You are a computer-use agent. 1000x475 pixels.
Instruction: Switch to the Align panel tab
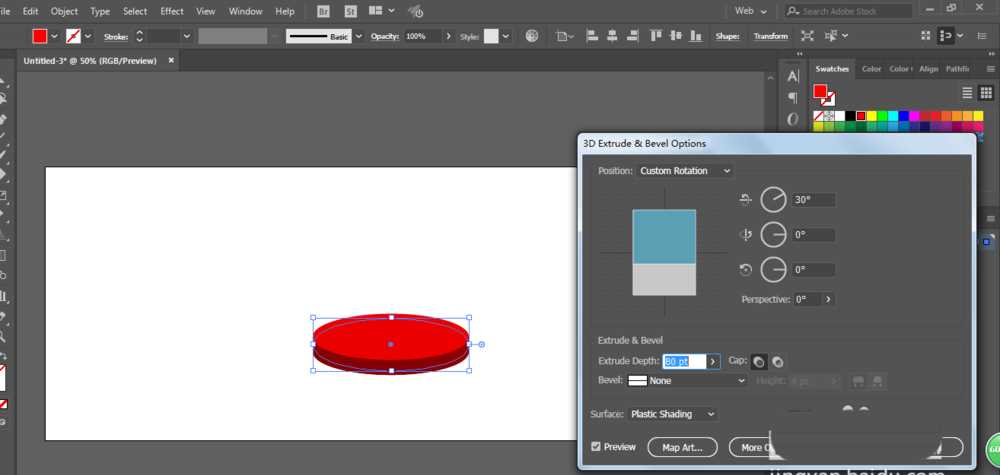(929, 69)
